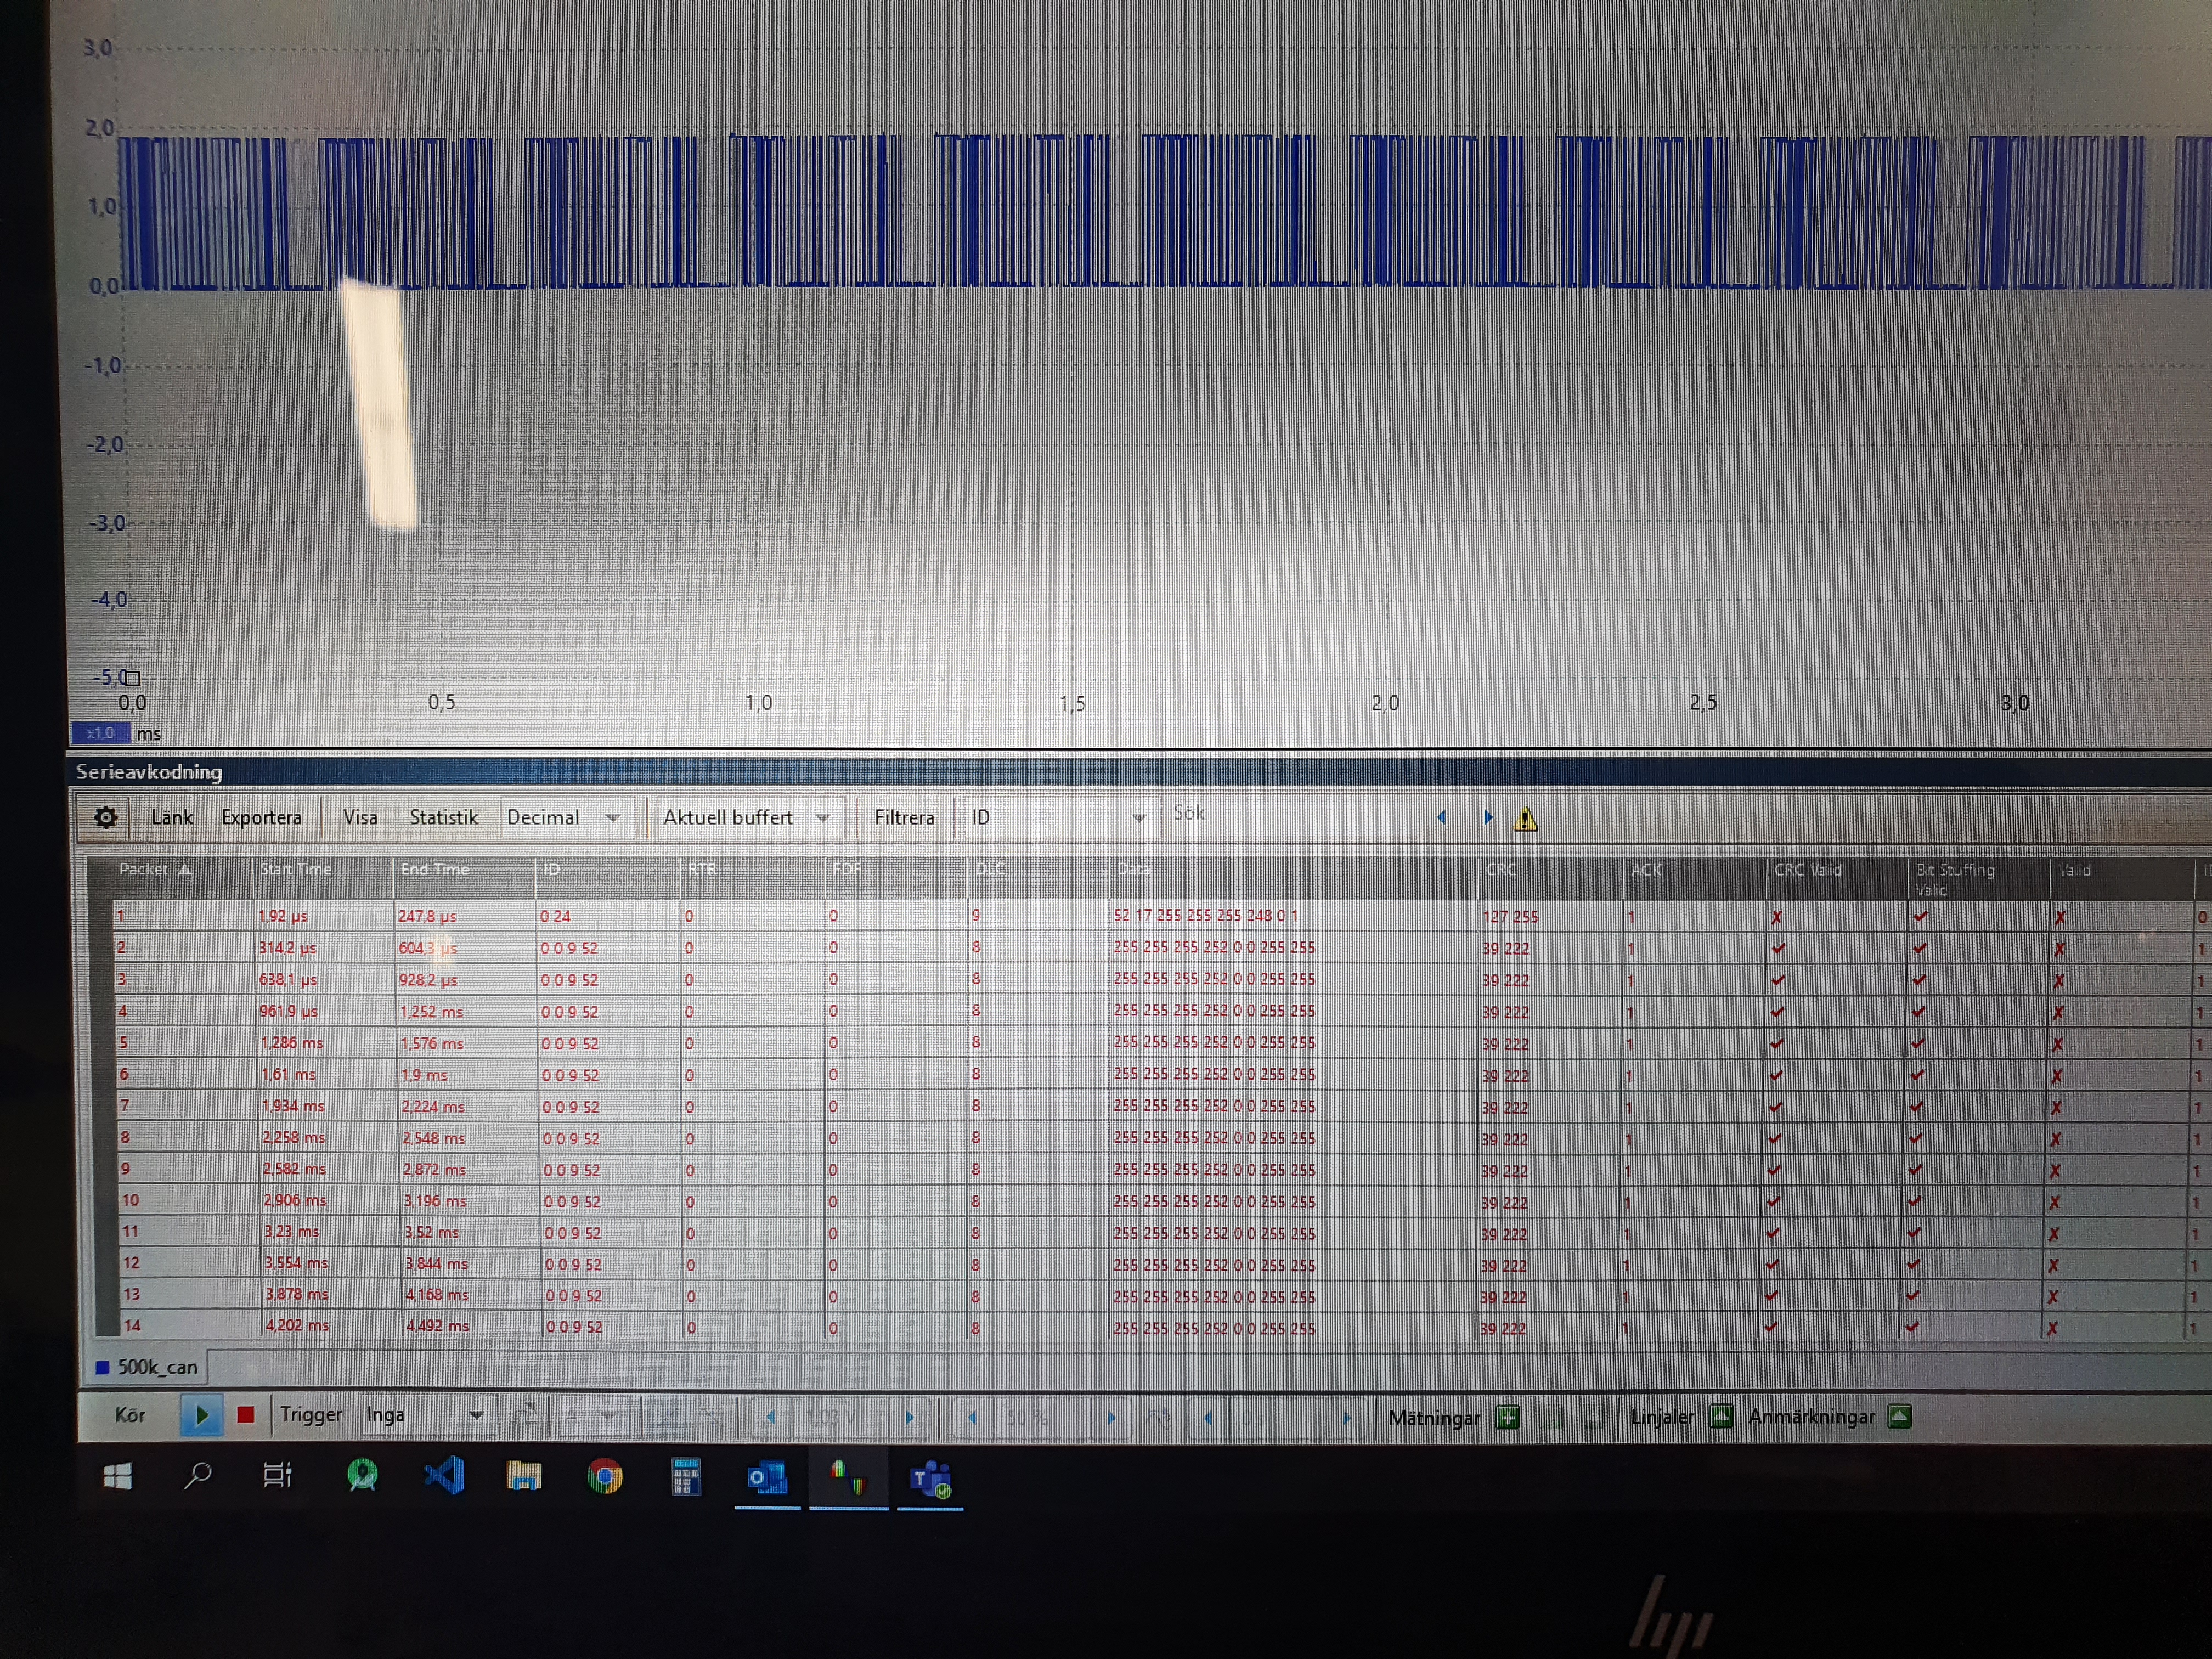Open Visual Studio Code from taskbar

point(444,1475)
